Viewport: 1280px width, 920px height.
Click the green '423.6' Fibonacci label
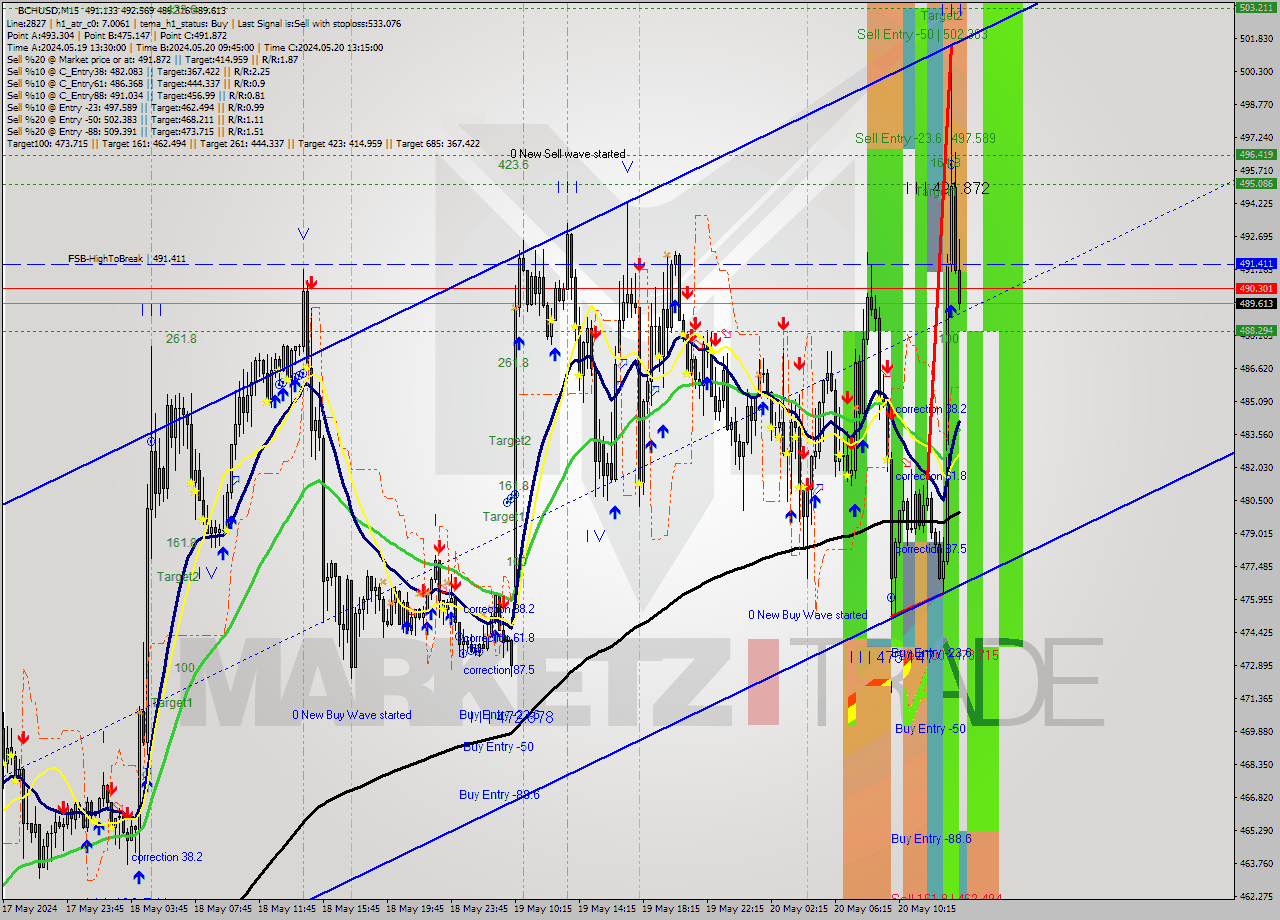(513, 165)
